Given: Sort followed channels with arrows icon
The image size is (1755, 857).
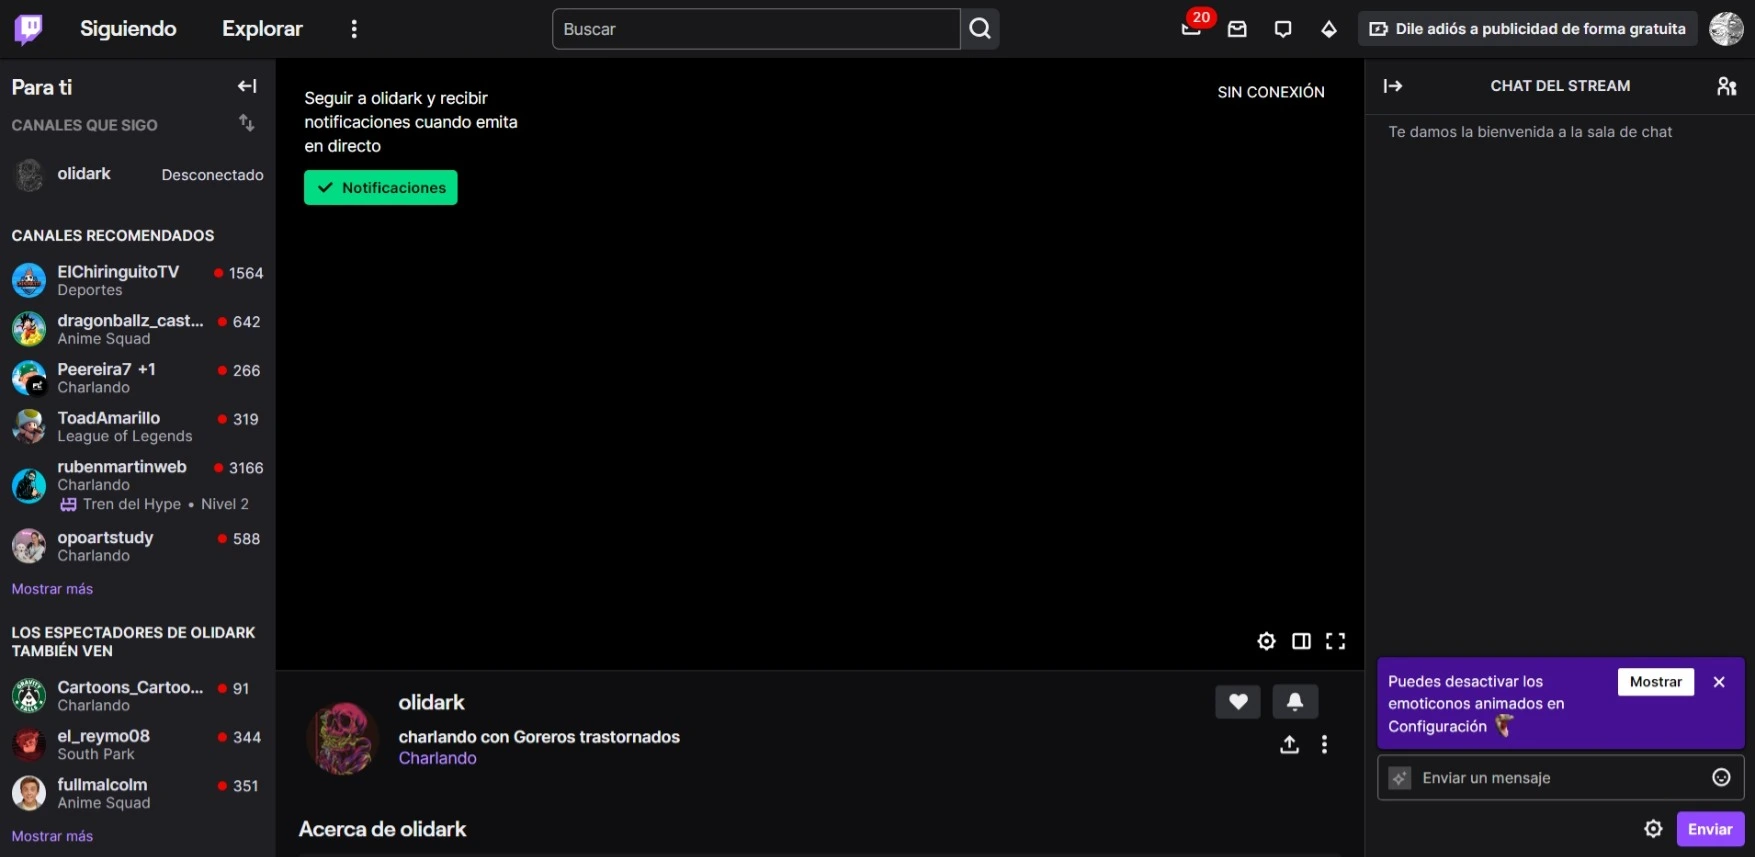Looking at the screenshot, I should (x=246, y=123).
